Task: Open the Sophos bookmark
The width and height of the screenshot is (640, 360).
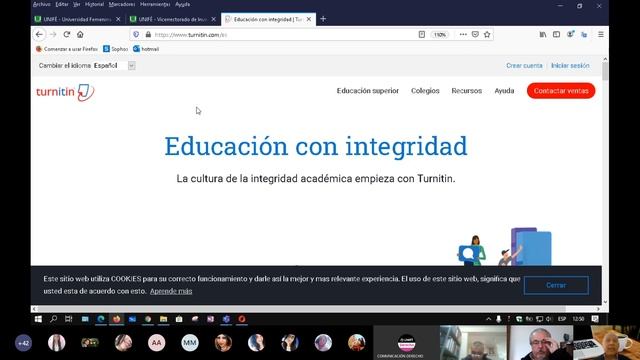Action: 116,49
